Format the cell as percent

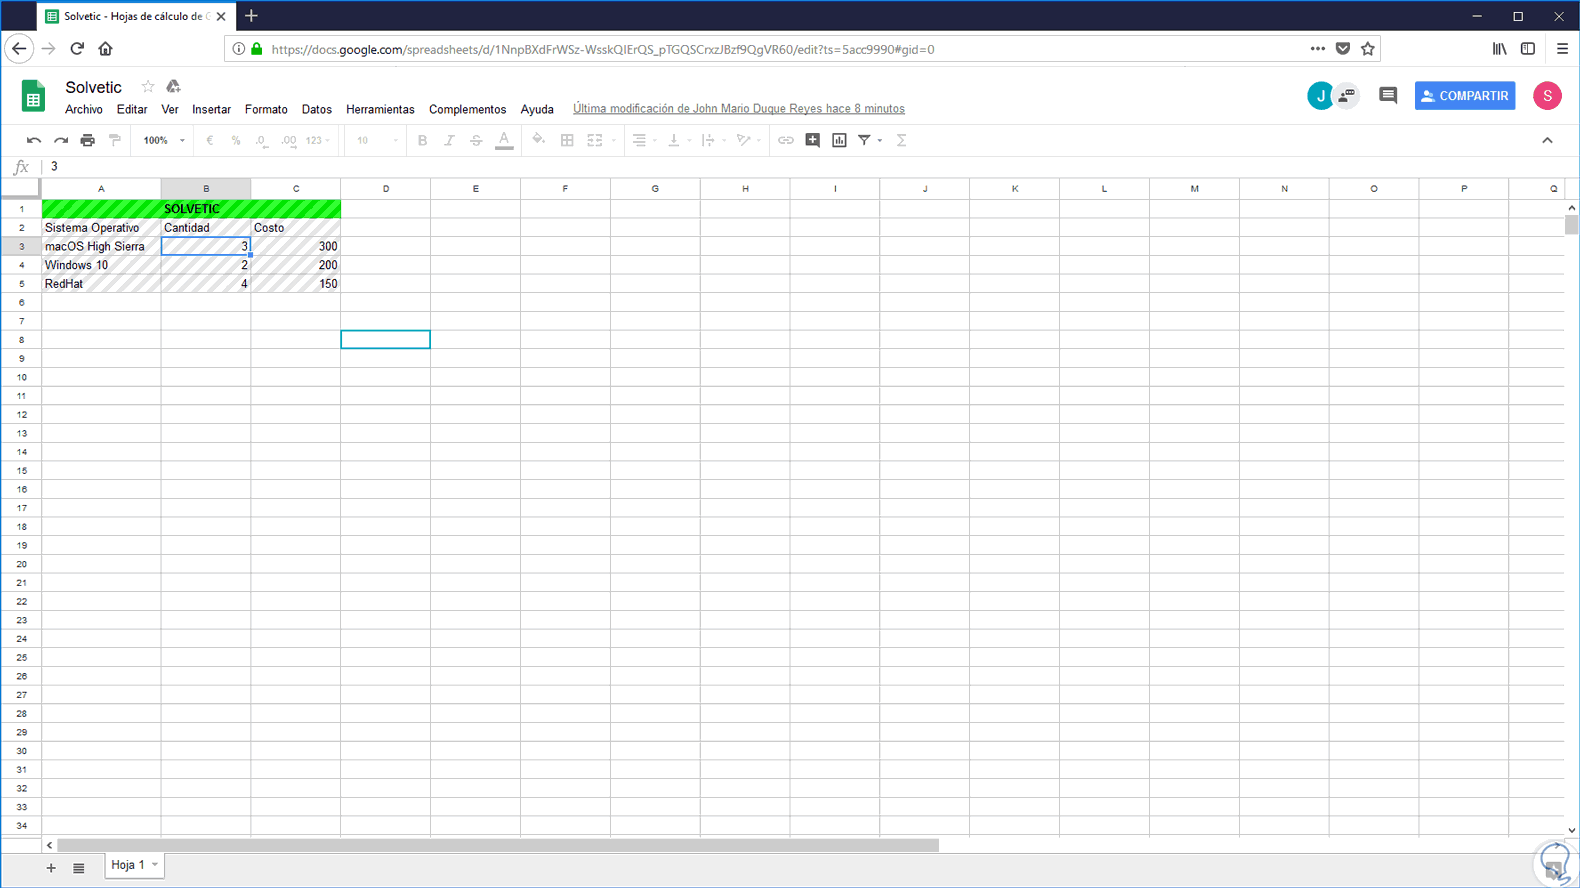tap(236, 141)
